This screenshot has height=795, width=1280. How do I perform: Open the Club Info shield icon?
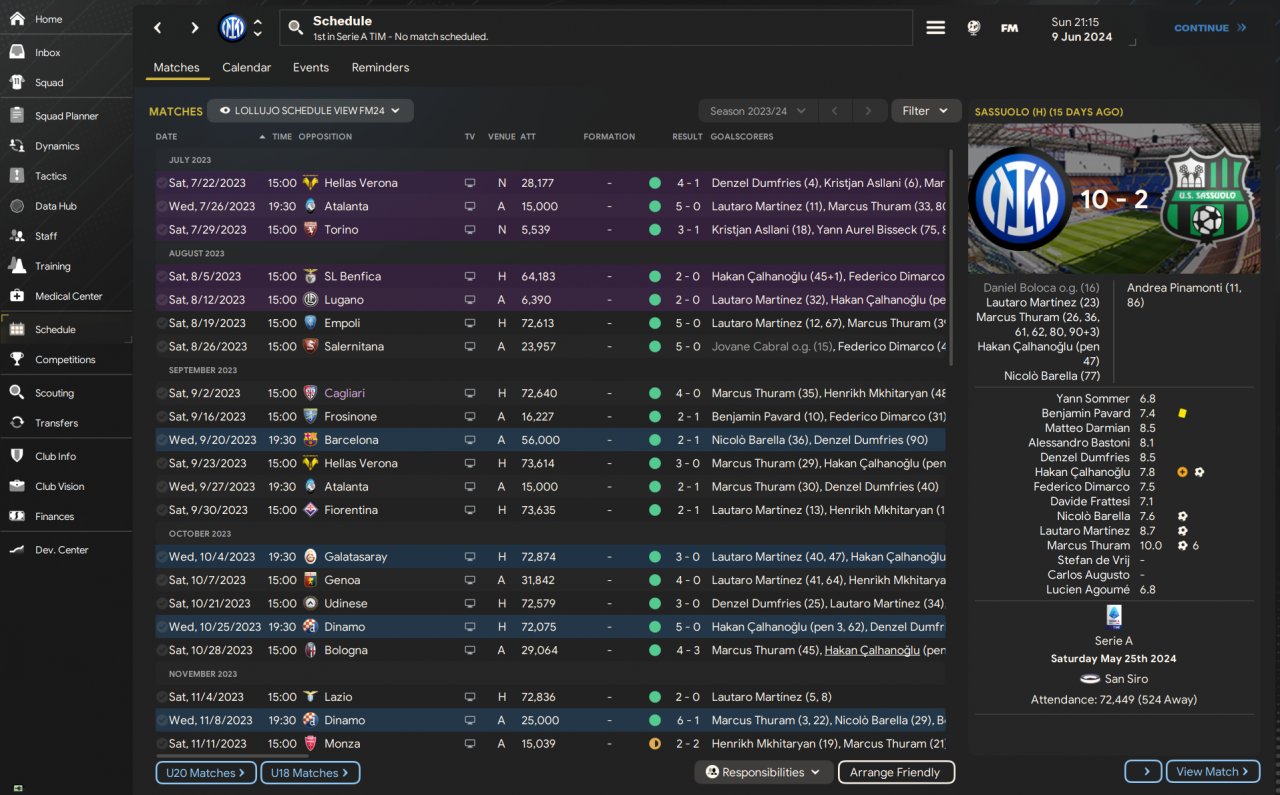pos(17,456)
